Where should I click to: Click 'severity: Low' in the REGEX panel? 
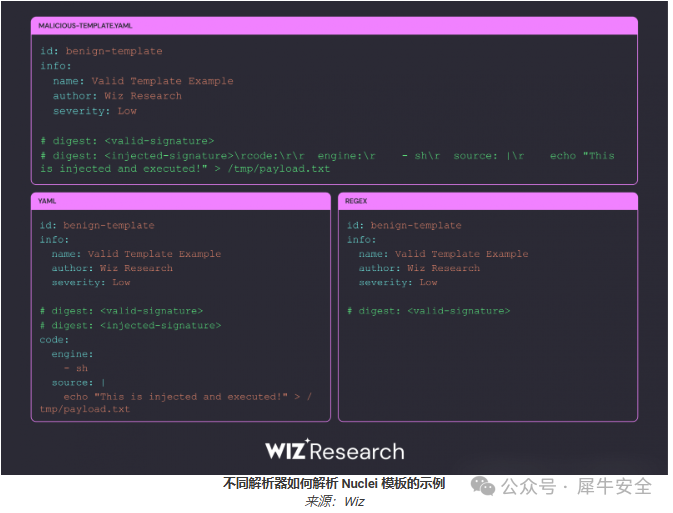(x=398, y=282)
